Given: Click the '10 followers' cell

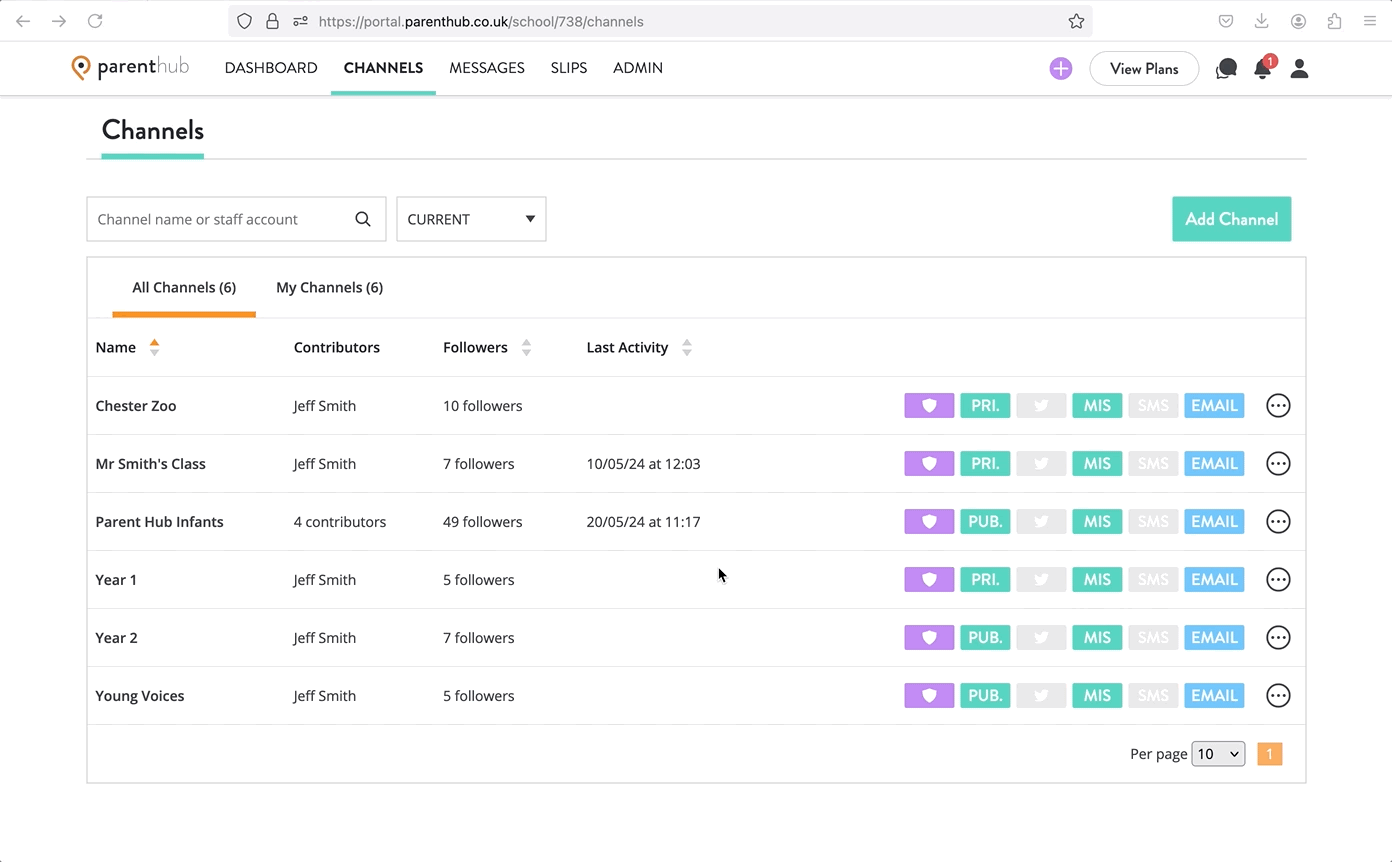Looking at the screenshot, I should pos(483,406).
